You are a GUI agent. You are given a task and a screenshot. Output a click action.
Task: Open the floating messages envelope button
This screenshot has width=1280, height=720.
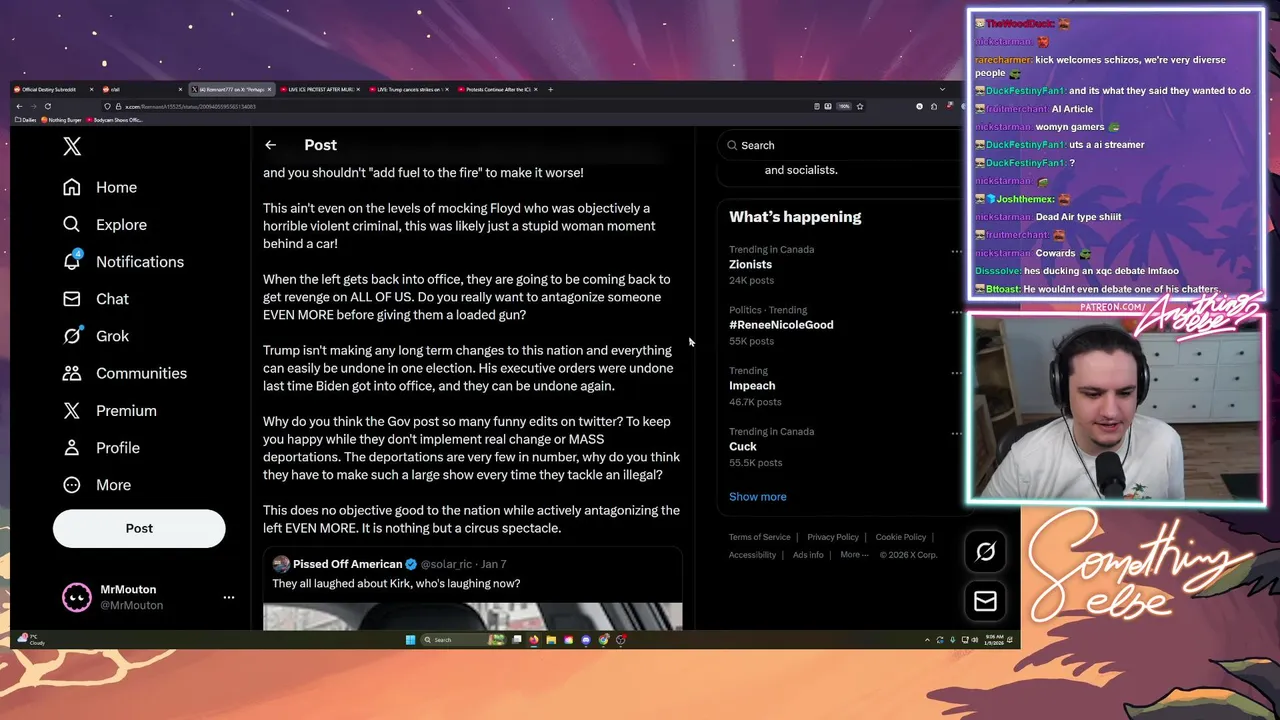click(x=985, y=601)
